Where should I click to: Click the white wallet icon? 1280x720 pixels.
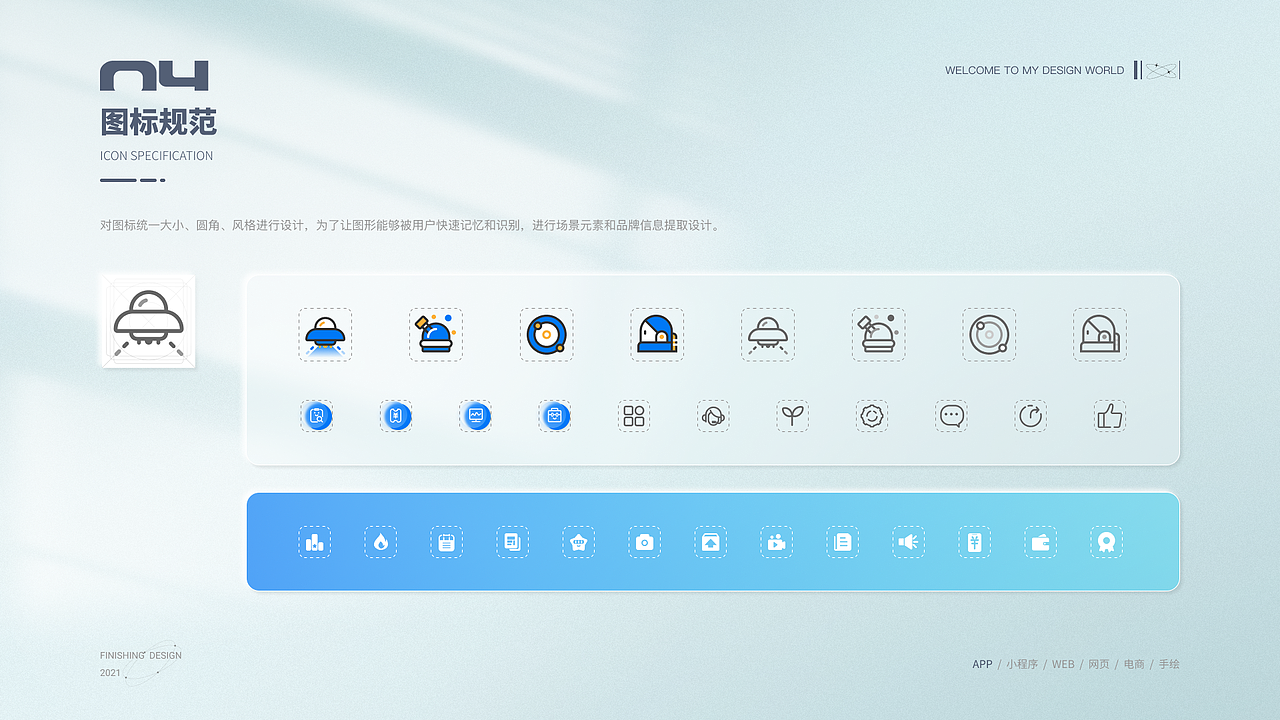click(x=1041, y=542)
